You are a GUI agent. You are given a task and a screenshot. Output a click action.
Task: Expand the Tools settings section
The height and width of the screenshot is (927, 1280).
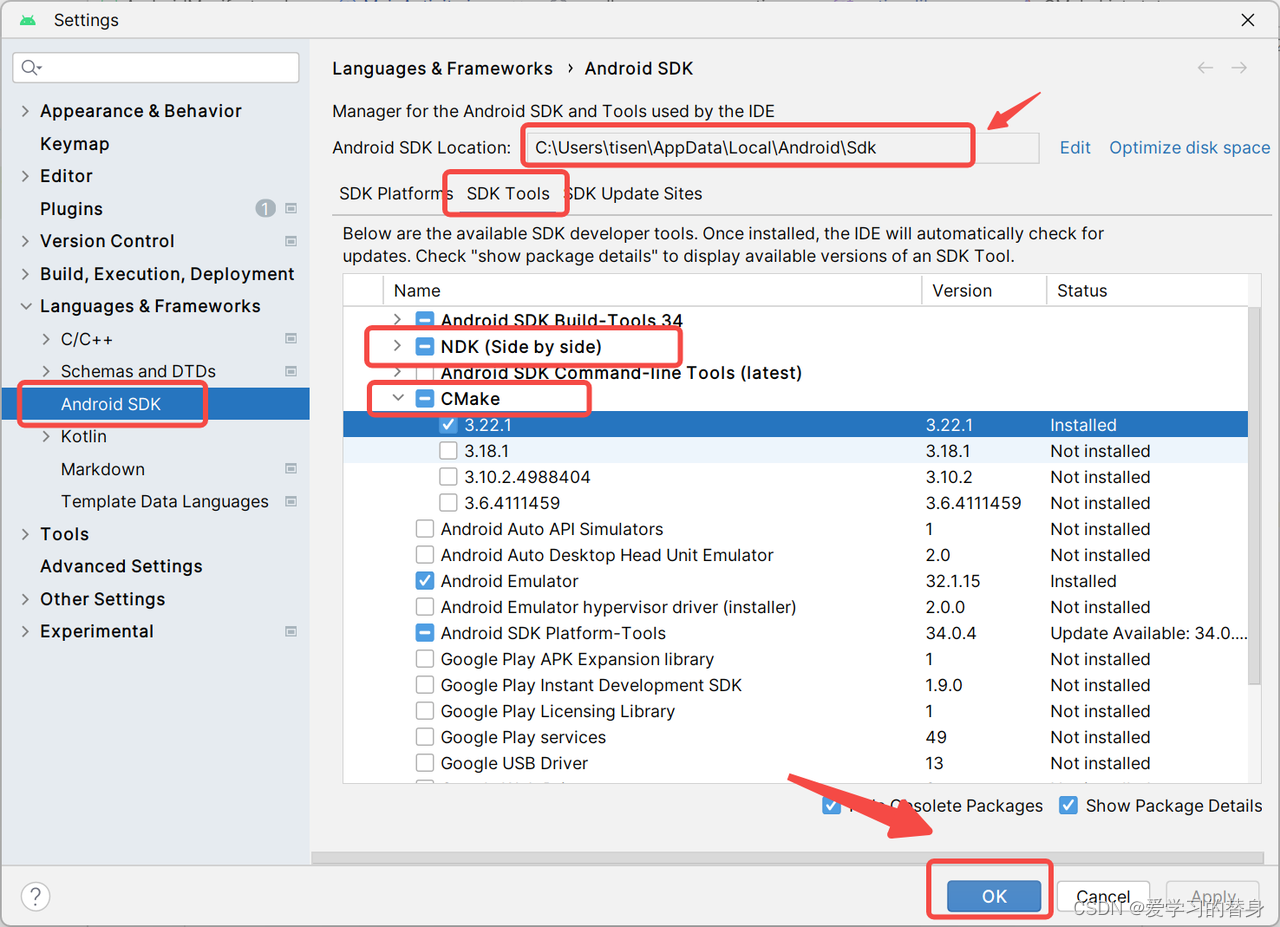pyautogui.click(x=25, y=534)
